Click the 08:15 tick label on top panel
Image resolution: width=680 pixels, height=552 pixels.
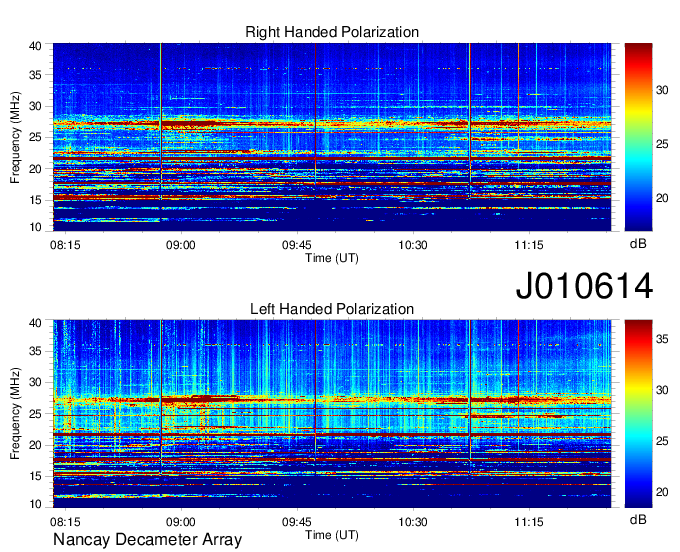coord(65,245)
